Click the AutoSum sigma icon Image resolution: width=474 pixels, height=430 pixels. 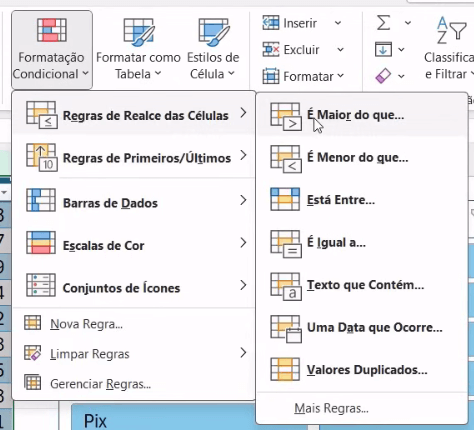pyautogui.click(x=383, y=23)
